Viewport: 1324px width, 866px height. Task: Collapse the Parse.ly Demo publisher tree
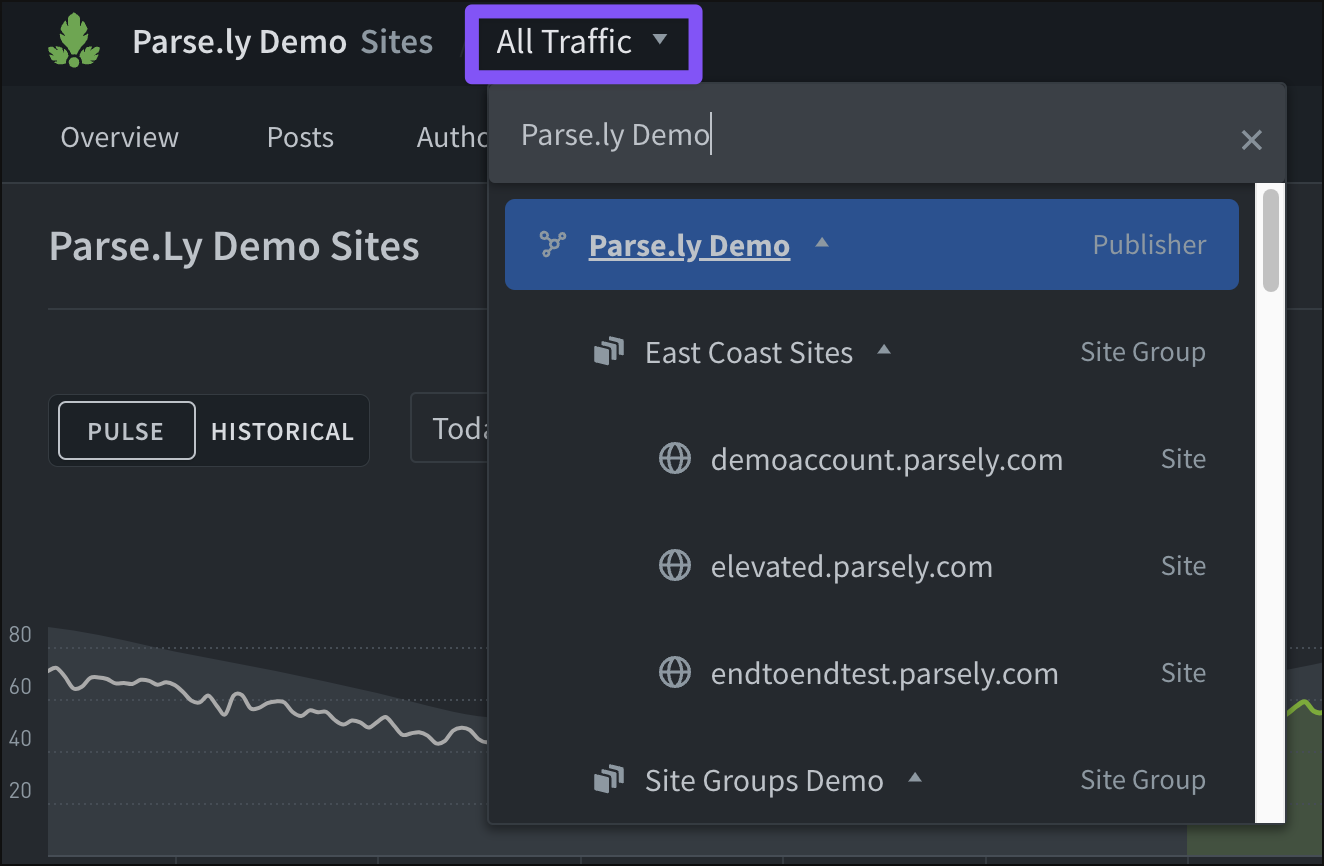822,242
